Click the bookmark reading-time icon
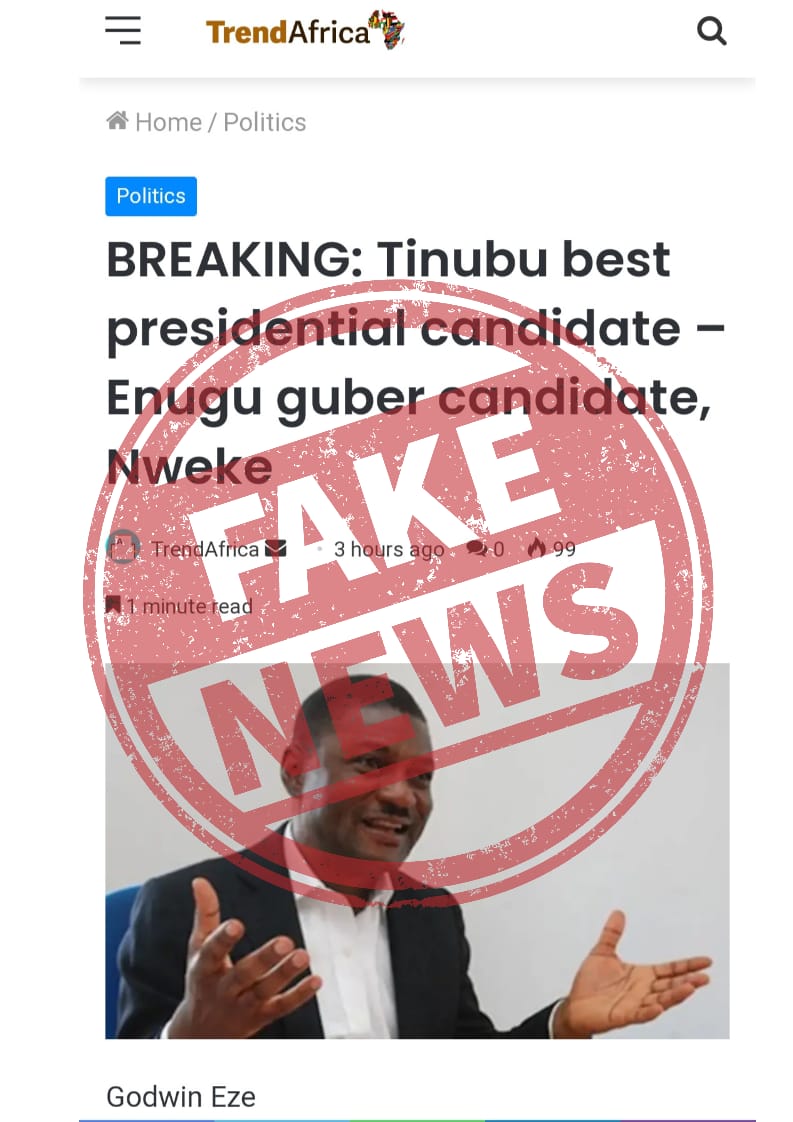The image size is (793, 1122). 113,605
